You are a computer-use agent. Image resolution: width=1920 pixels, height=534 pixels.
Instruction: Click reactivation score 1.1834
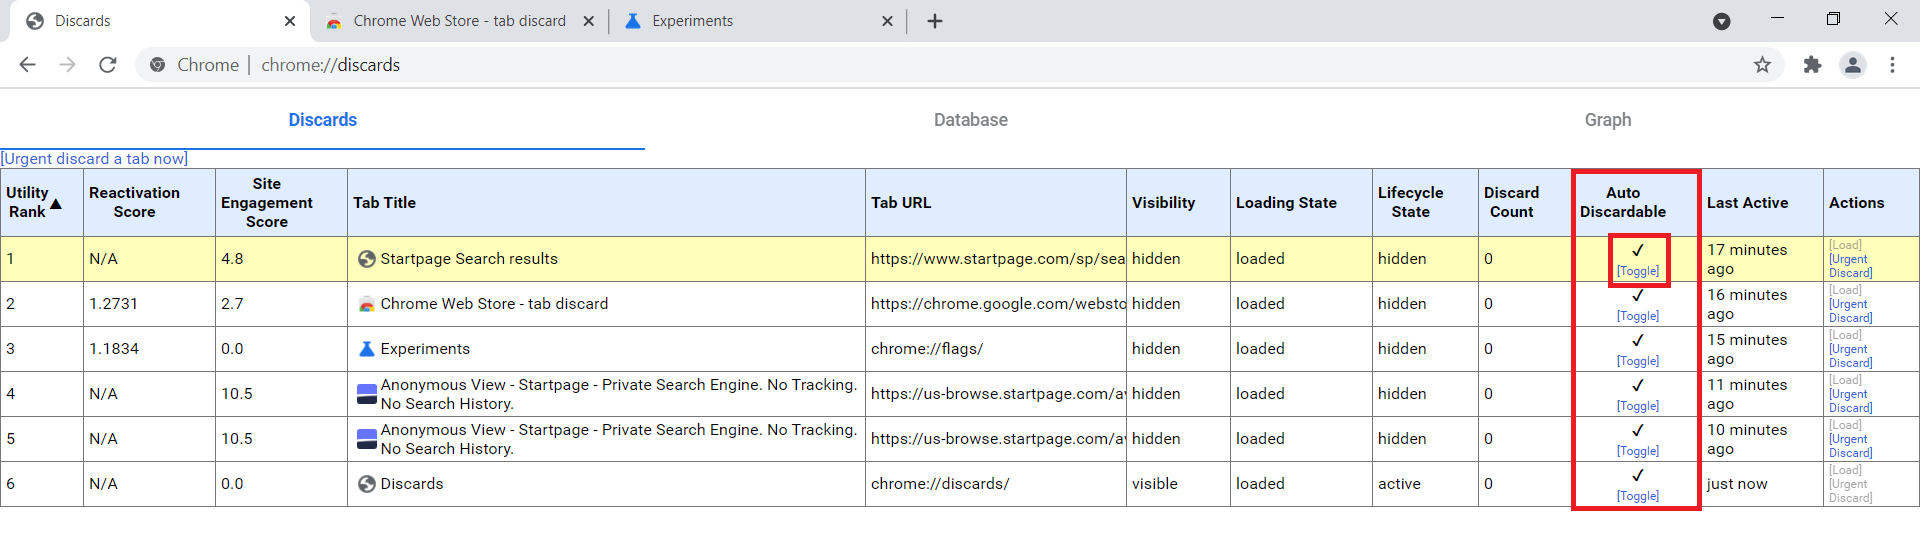(x=149, y=349)
